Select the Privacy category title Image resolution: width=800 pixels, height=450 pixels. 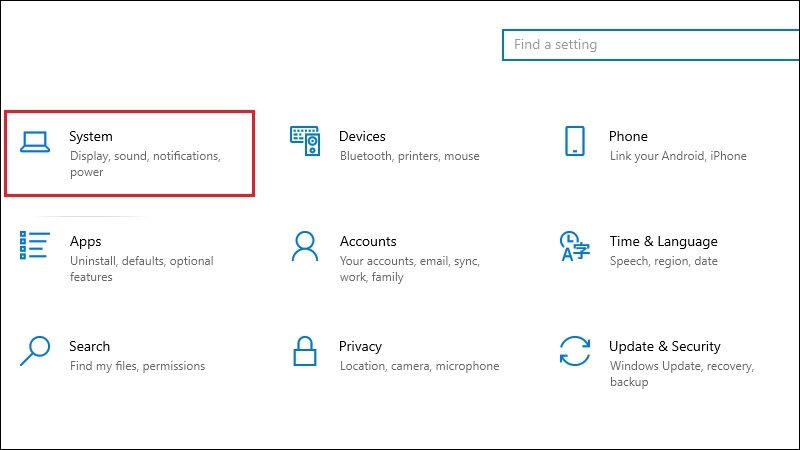pyautogui.click(x=360, y=347)
